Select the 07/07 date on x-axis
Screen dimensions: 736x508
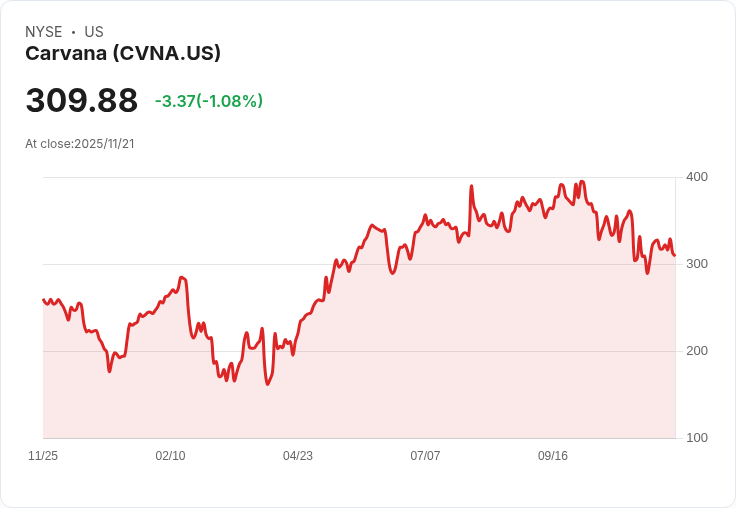[x=425, y=456]
